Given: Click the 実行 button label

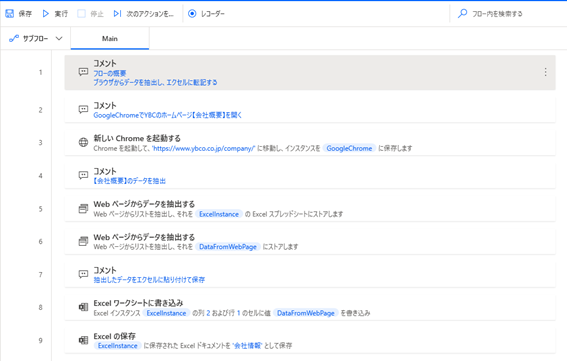Looking at the screenshot, I should pos(61,14).
